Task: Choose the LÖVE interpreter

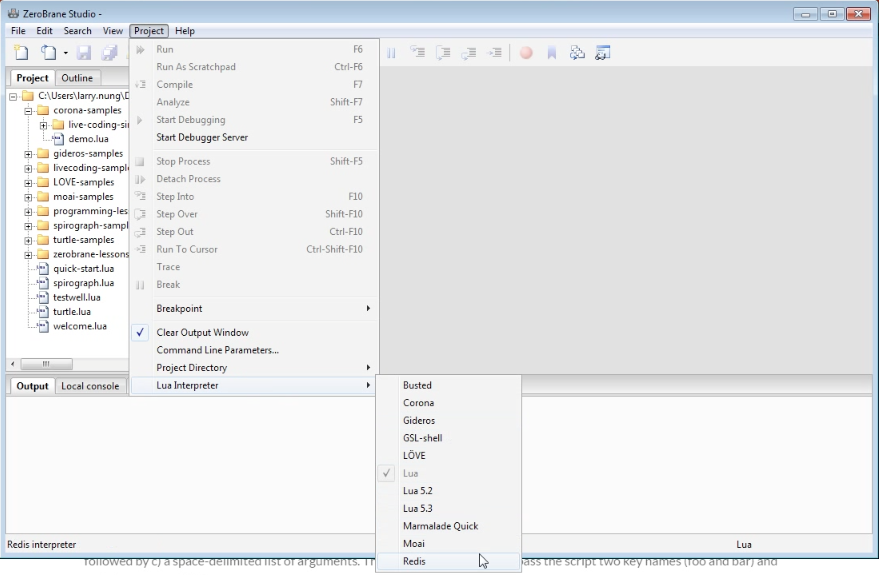Action: pos(448,455)
